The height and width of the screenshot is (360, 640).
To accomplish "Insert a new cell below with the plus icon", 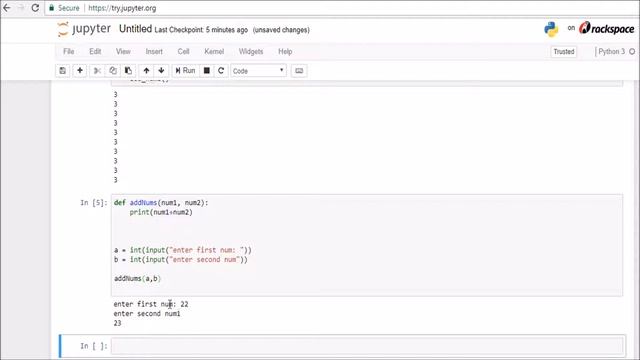I will coord(80,71).
